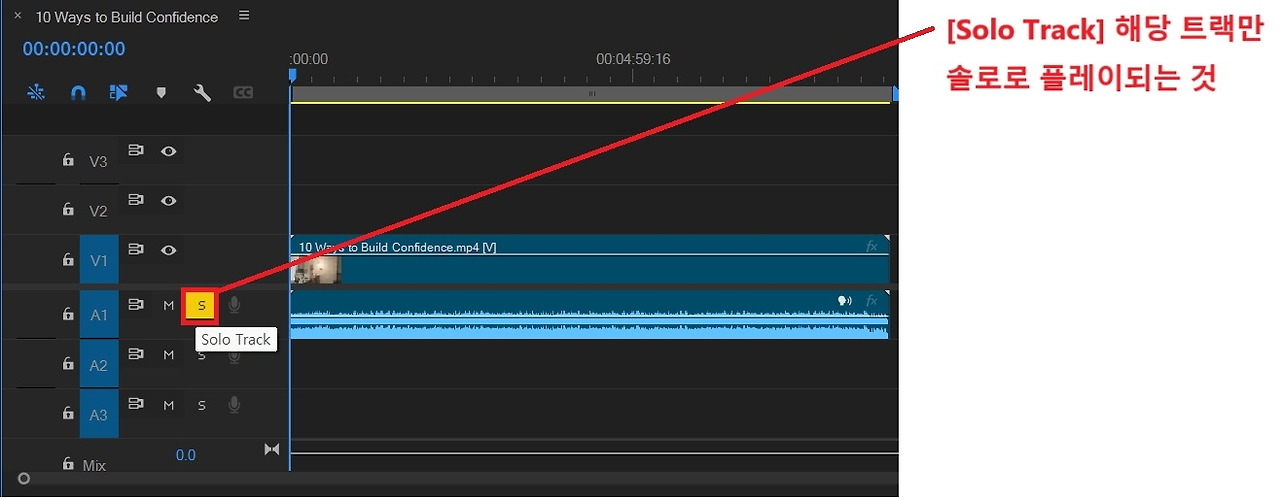Screen dimensions: 1280x499
Task: Toggle lock on track V3
Action: coord(67,160)
